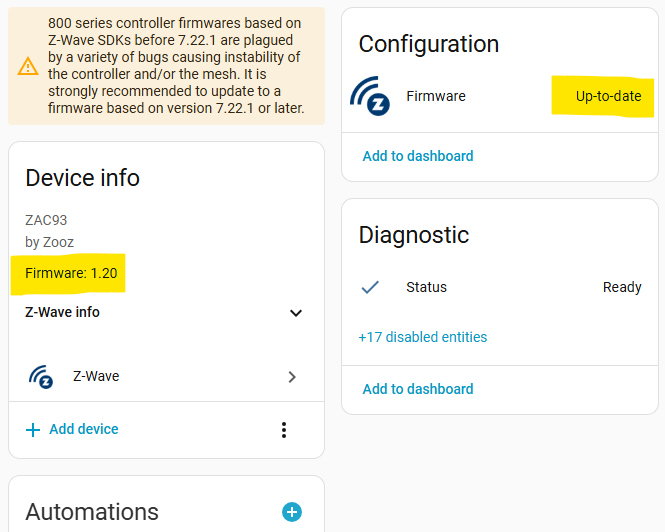Open the Z-Wave integration chevron arrow
The width and height of the screenshot is (665, 532).
(x=292, y=377)
